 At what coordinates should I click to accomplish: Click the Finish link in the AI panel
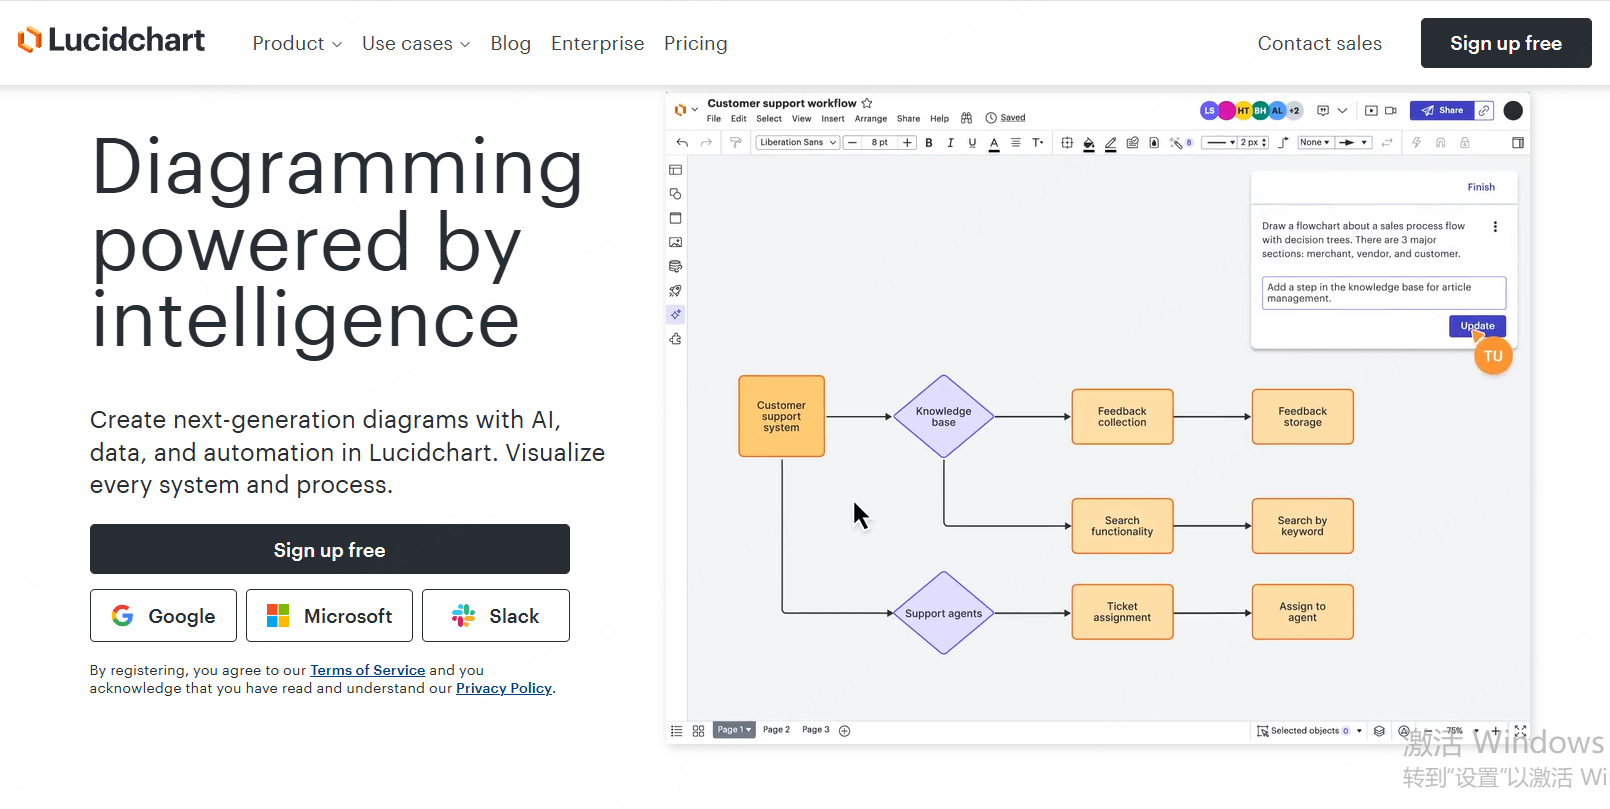[1481, 187]
